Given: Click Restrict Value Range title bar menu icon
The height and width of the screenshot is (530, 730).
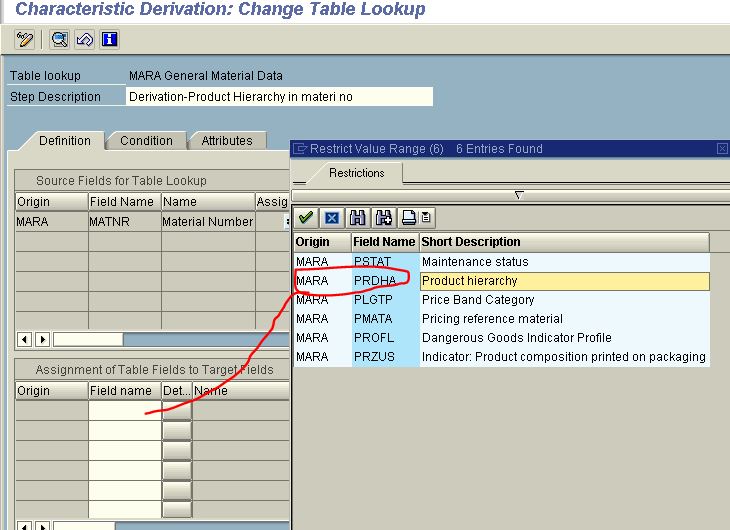Looking at the screenshot, I should point(300,149).
